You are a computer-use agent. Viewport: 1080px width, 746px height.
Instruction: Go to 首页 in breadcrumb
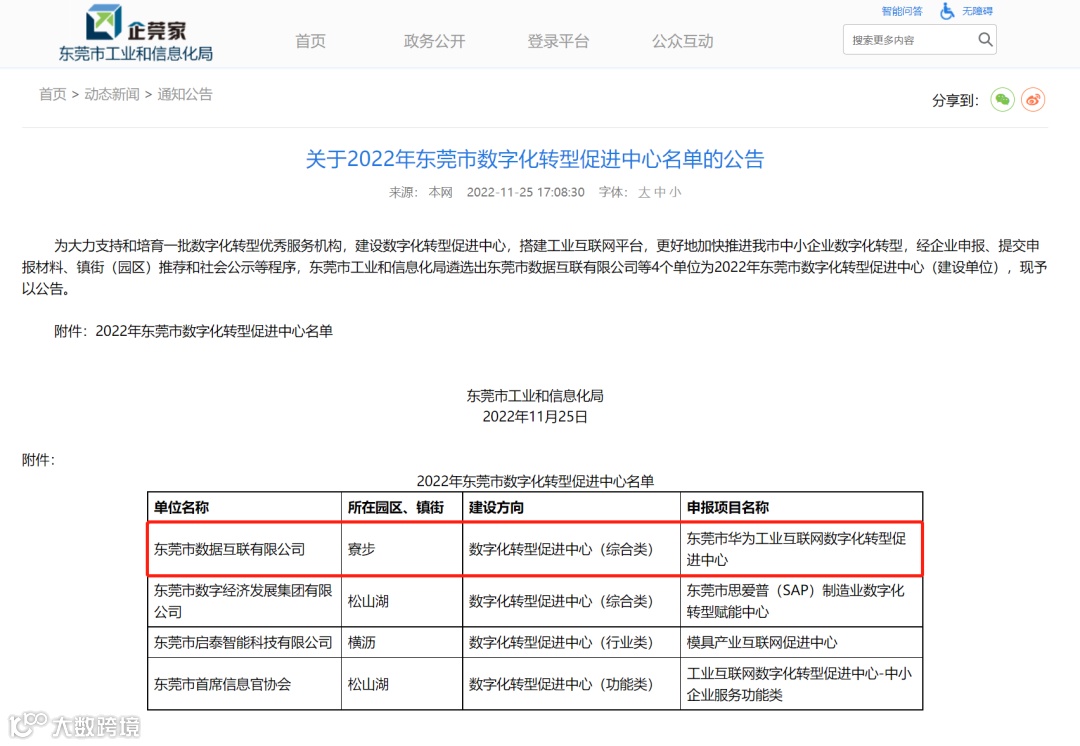tap(52, 94)
